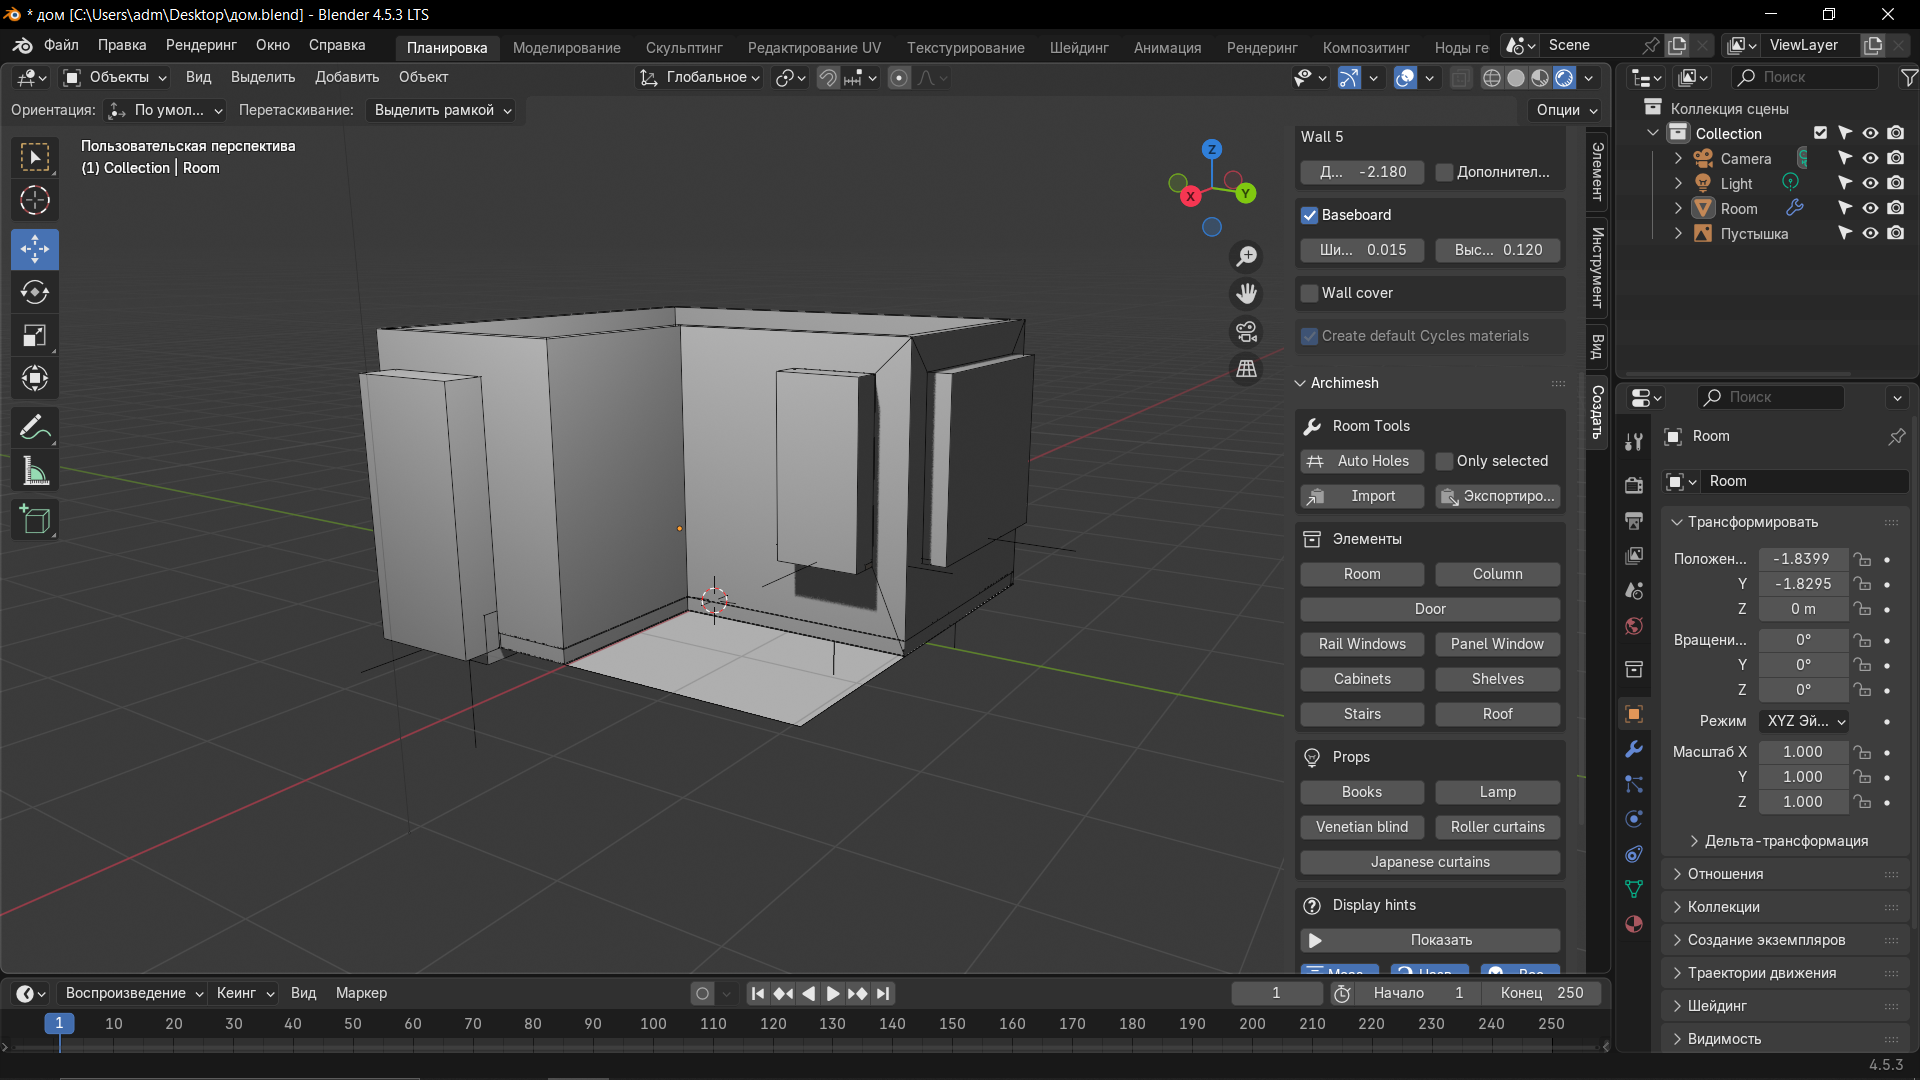This screenshot has width=1920, height=1080.
Task: Select the Annotate pencil tool
Action: pyautogui.click(x=35, y=428)
